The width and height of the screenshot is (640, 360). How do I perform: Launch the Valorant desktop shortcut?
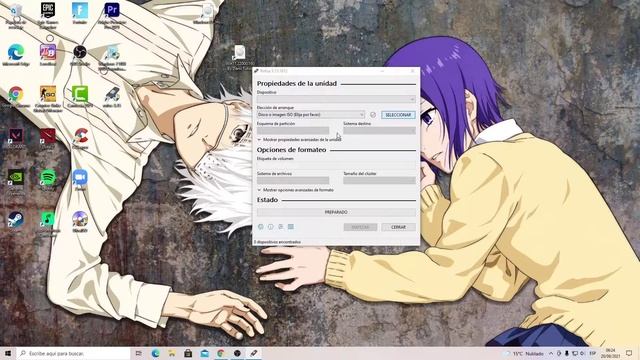click(x=16, y=139)
